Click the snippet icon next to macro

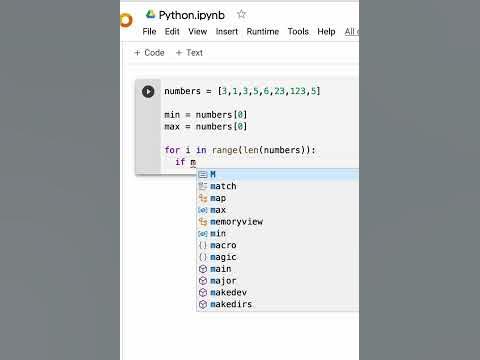(203, 245)
